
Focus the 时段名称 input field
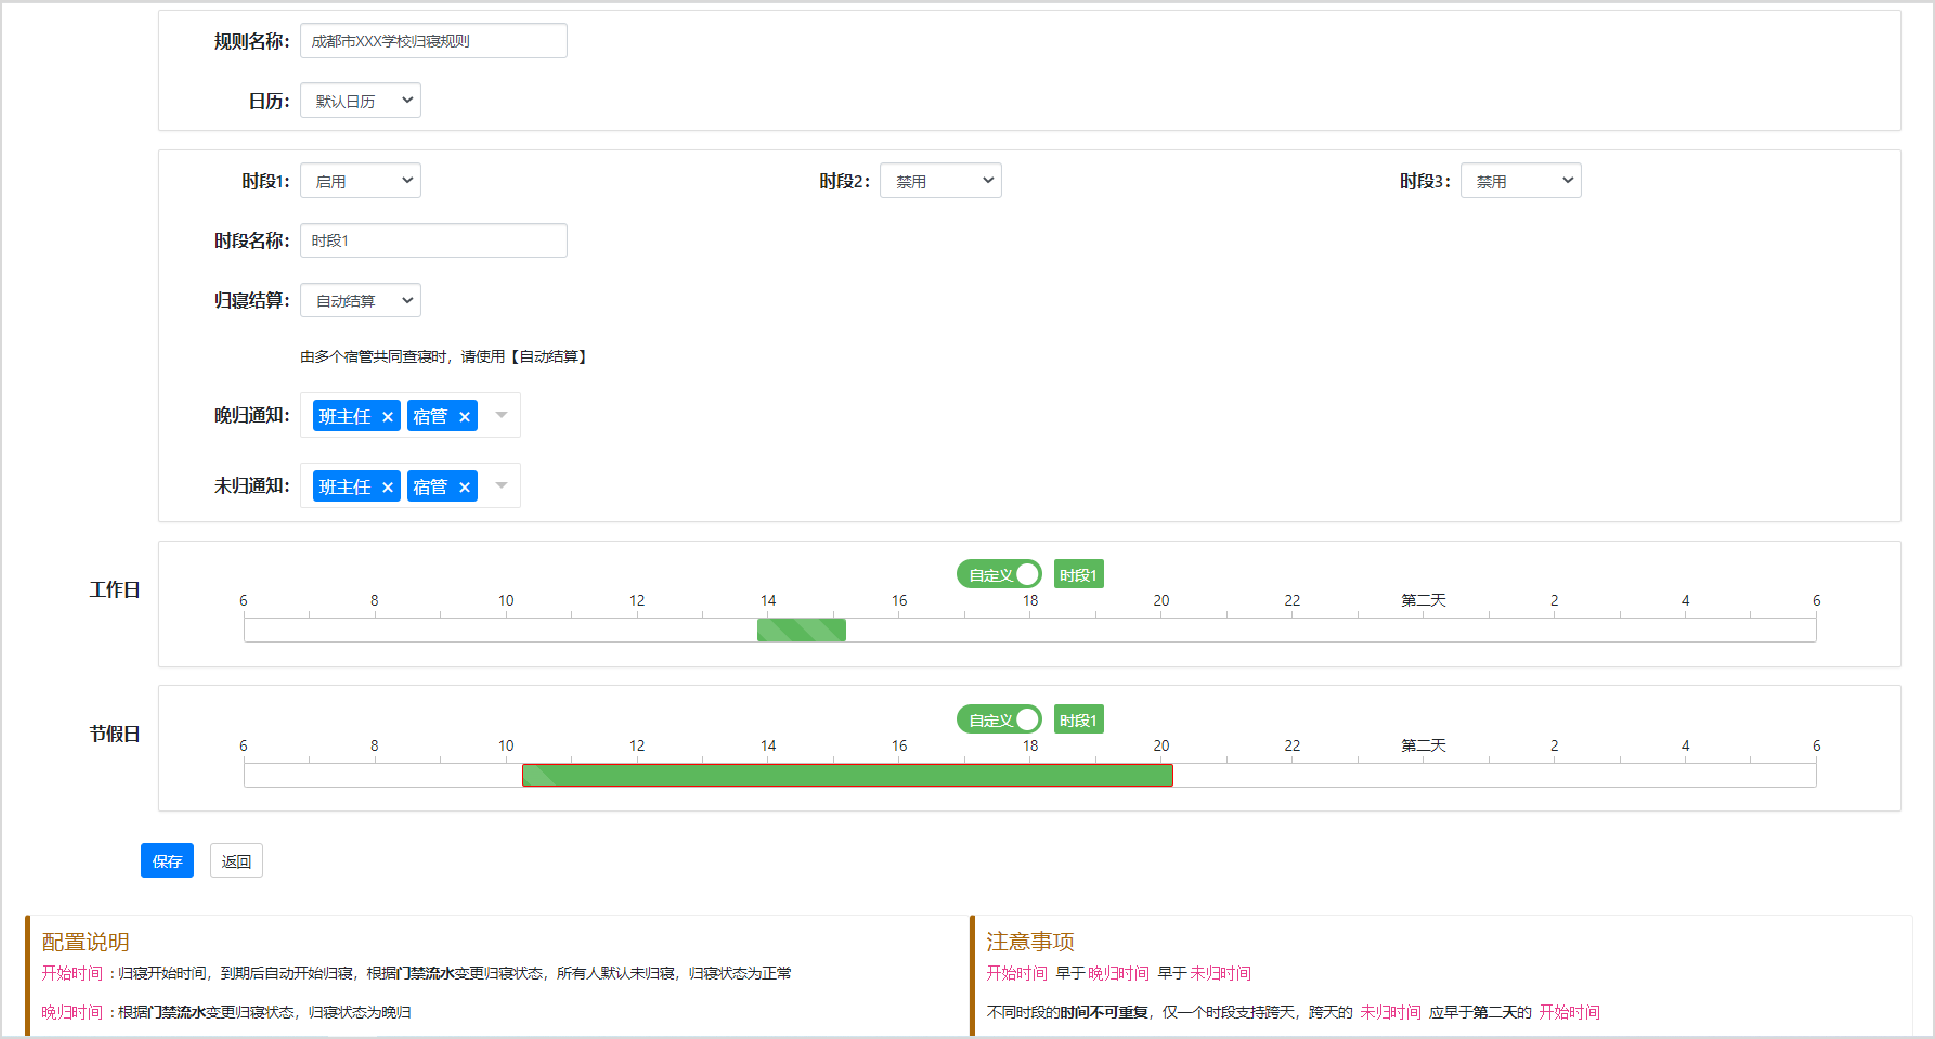pyautogui.click(x=434, y=240)
